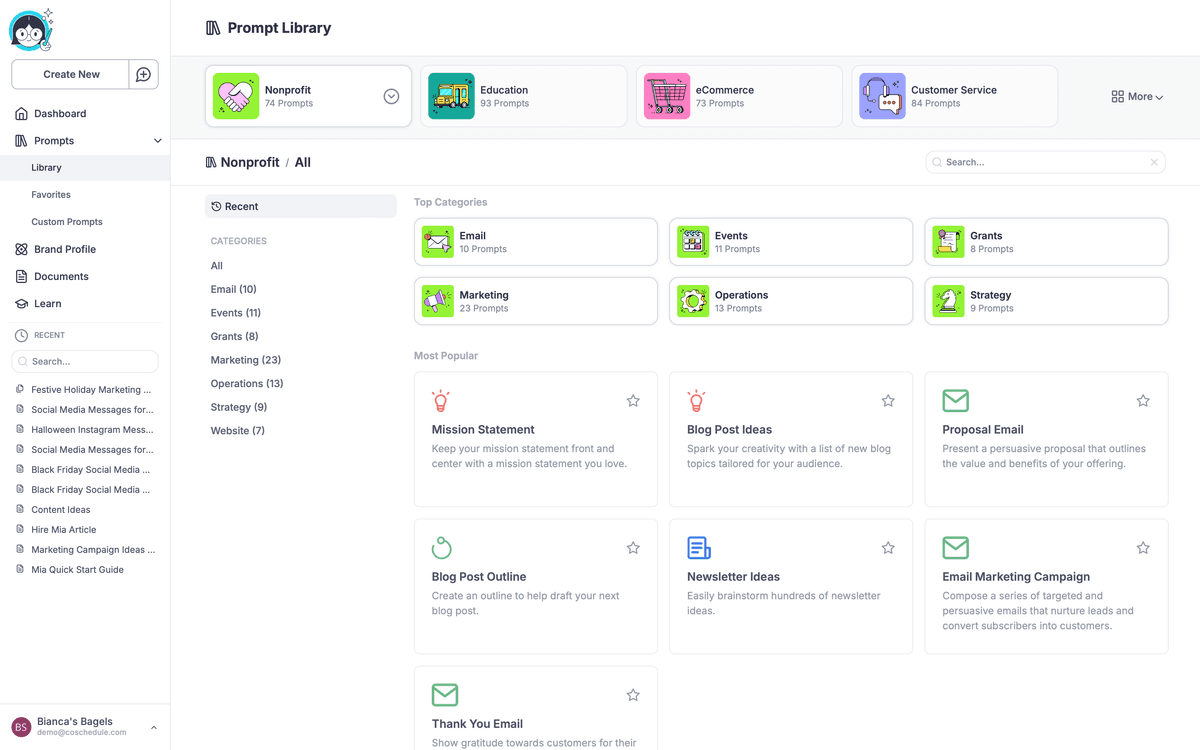Click the Newsletter Ideas document icon
The height and width of the screenshot is (750, 1200).
[x=696, y=547]
